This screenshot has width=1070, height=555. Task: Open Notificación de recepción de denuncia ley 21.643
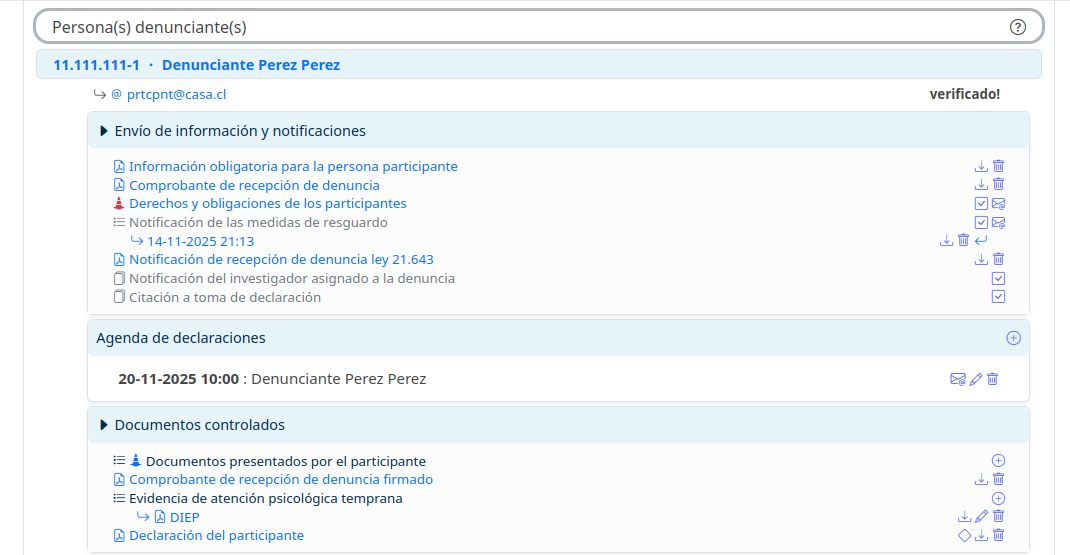coord(281,260)
